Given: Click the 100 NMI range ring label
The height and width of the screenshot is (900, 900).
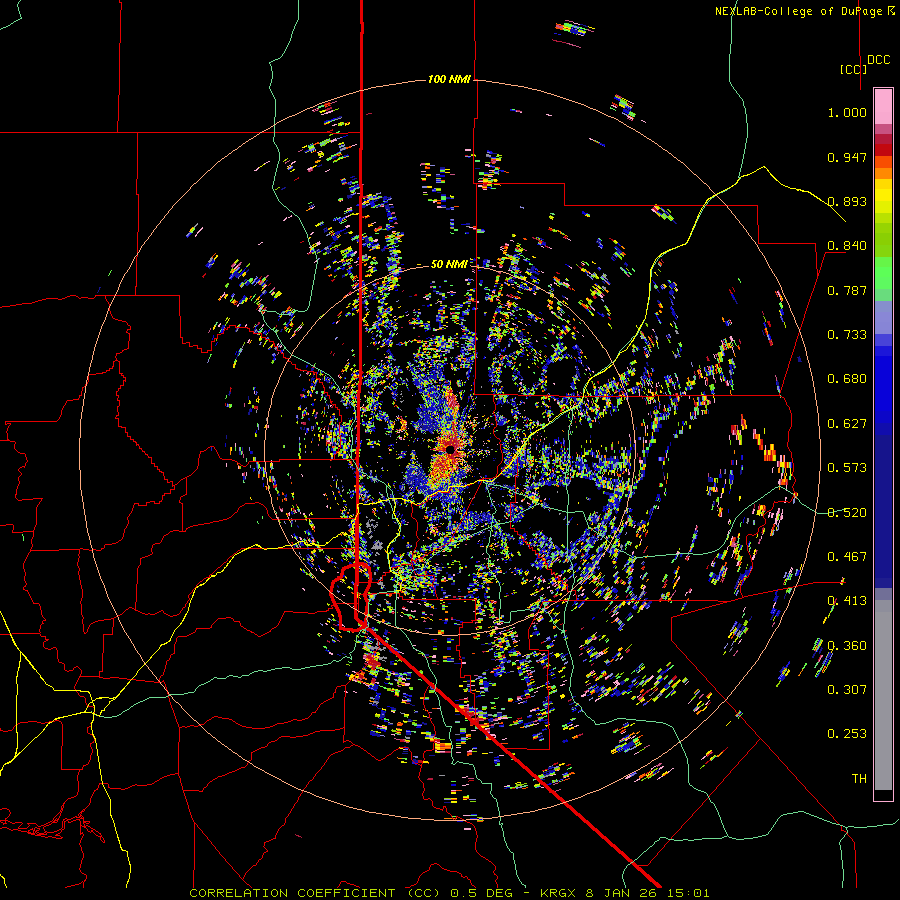Looking at the screenshot, I should click(x=449, y=79).
